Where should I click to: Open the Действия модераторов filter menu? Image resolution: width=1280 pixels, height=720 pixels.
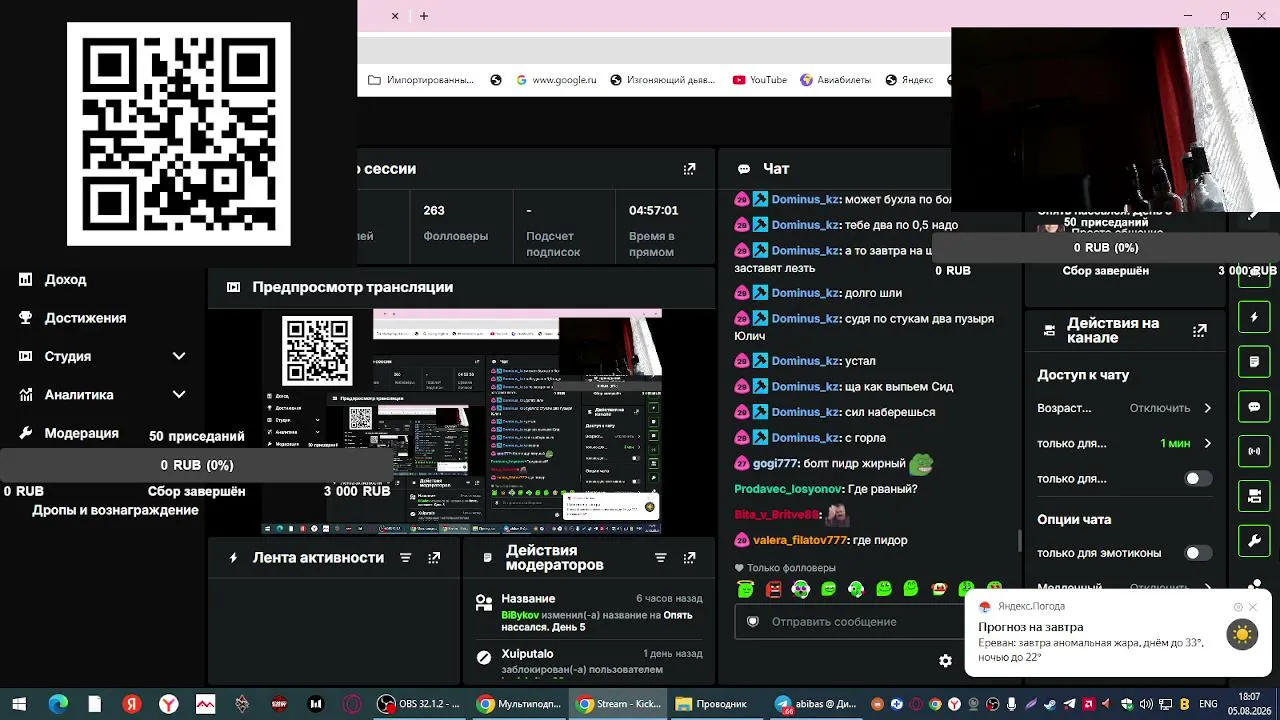(x=660, y=558)
